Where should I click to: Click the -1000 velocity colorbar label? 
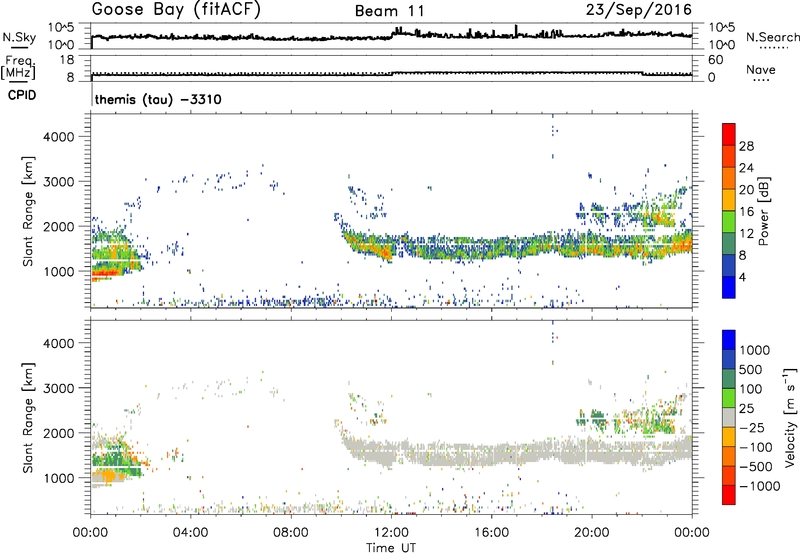coord(759,486)
